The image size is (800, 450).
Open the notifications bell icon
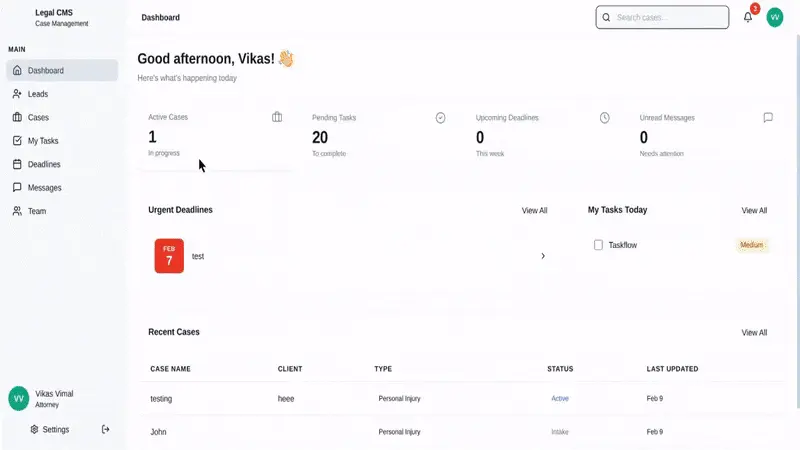[748, 17]
